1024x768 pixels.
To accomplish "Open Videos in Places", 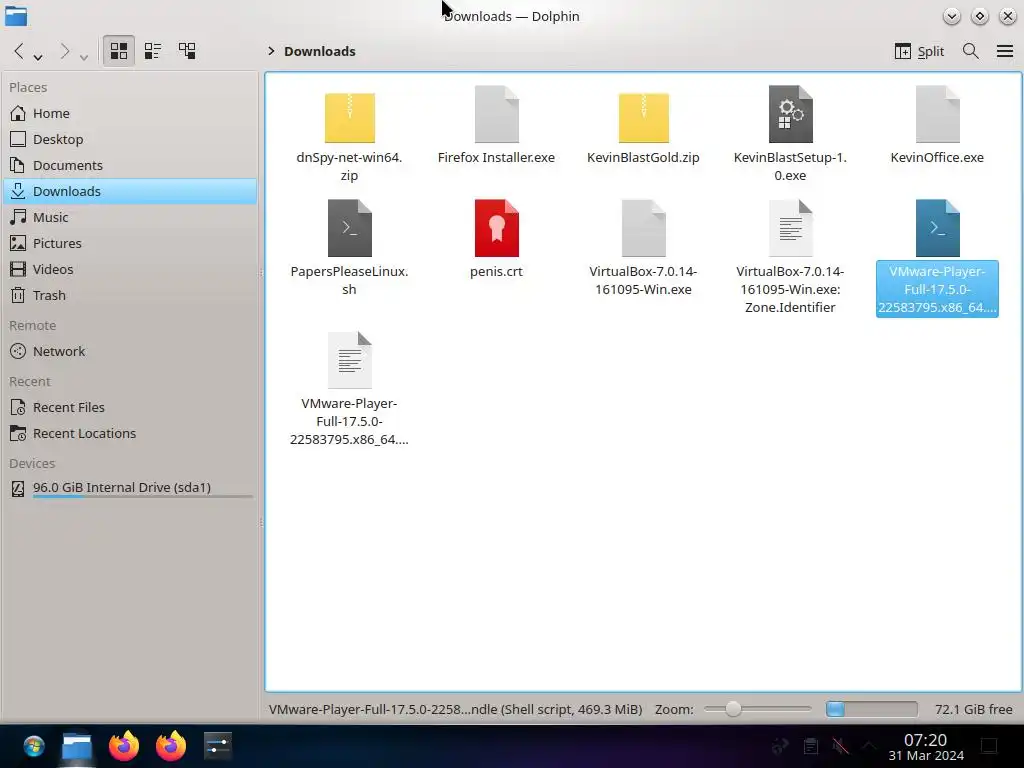I will [130, 269].
